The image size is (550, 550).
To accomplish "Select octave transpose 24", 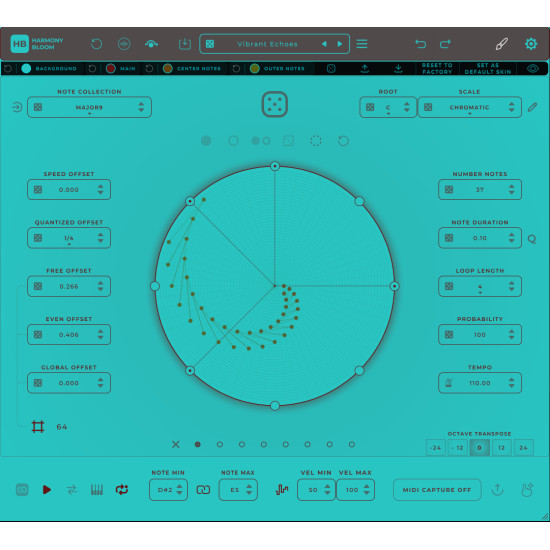I will pyautogui.click(x=523, y=448).
